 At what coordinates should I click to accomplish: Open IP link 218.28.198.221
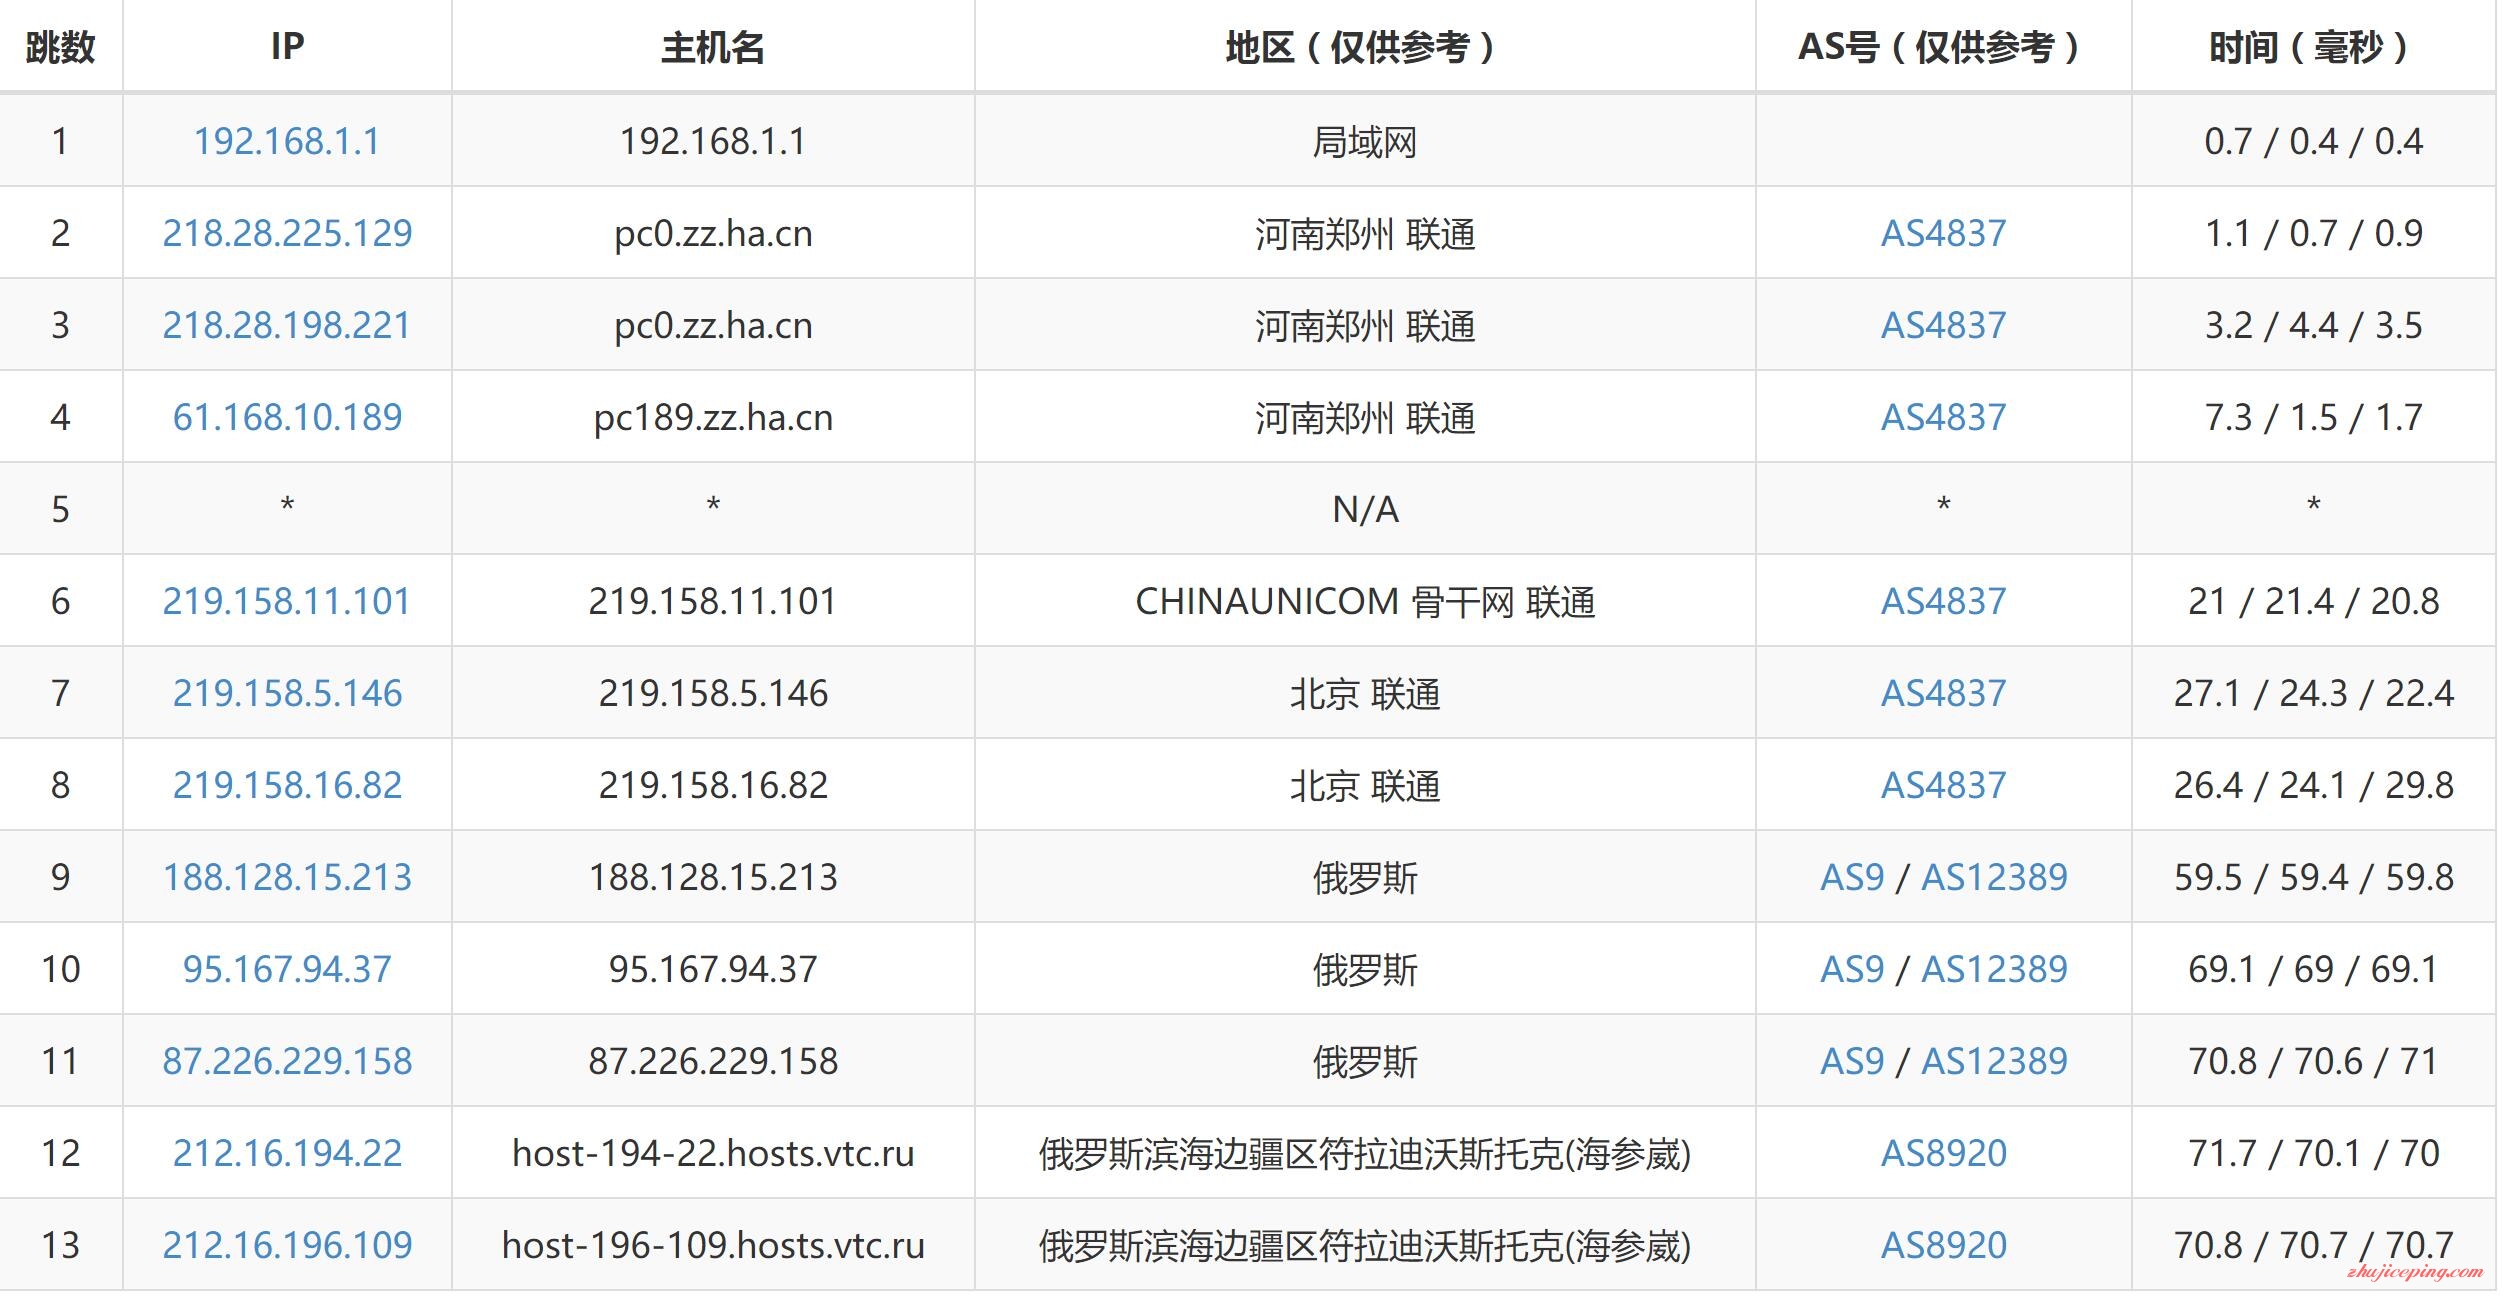click(x=287, y=325)
